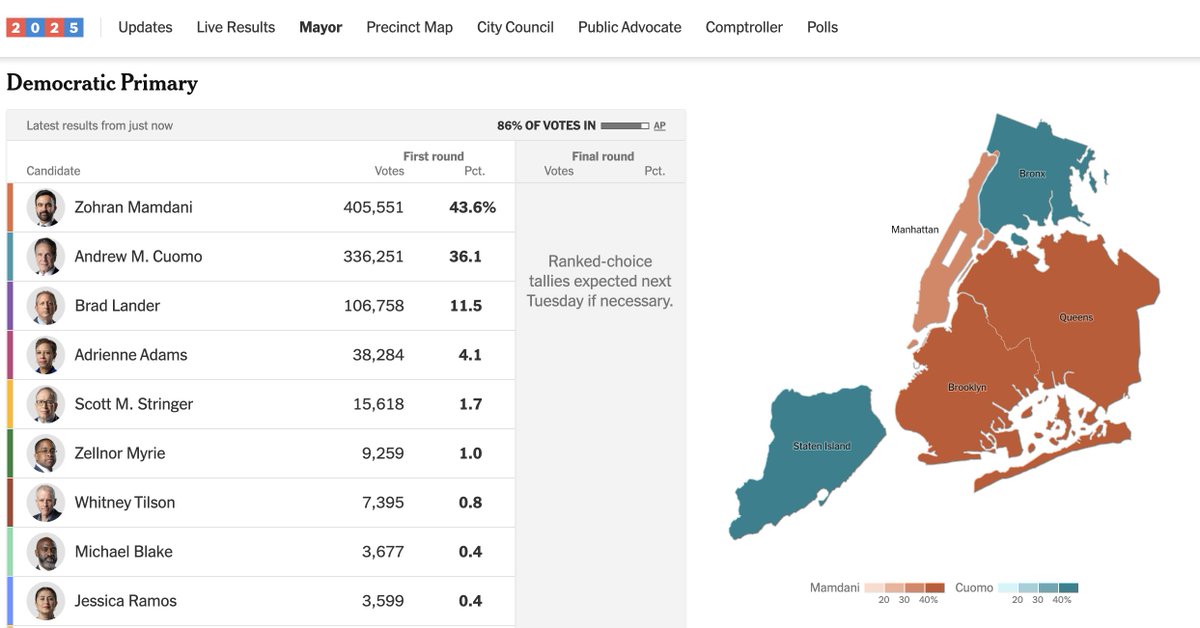
Task: Select the Polls nav item
Action: [822, 27]
